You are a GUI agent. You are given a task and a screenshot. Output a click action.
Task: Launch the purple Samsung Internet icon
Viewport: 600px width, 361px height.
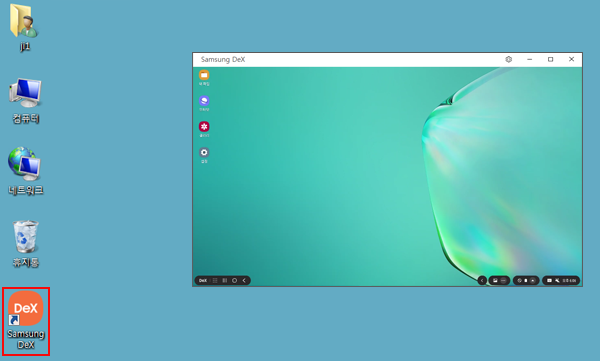(x=204, y=101)
